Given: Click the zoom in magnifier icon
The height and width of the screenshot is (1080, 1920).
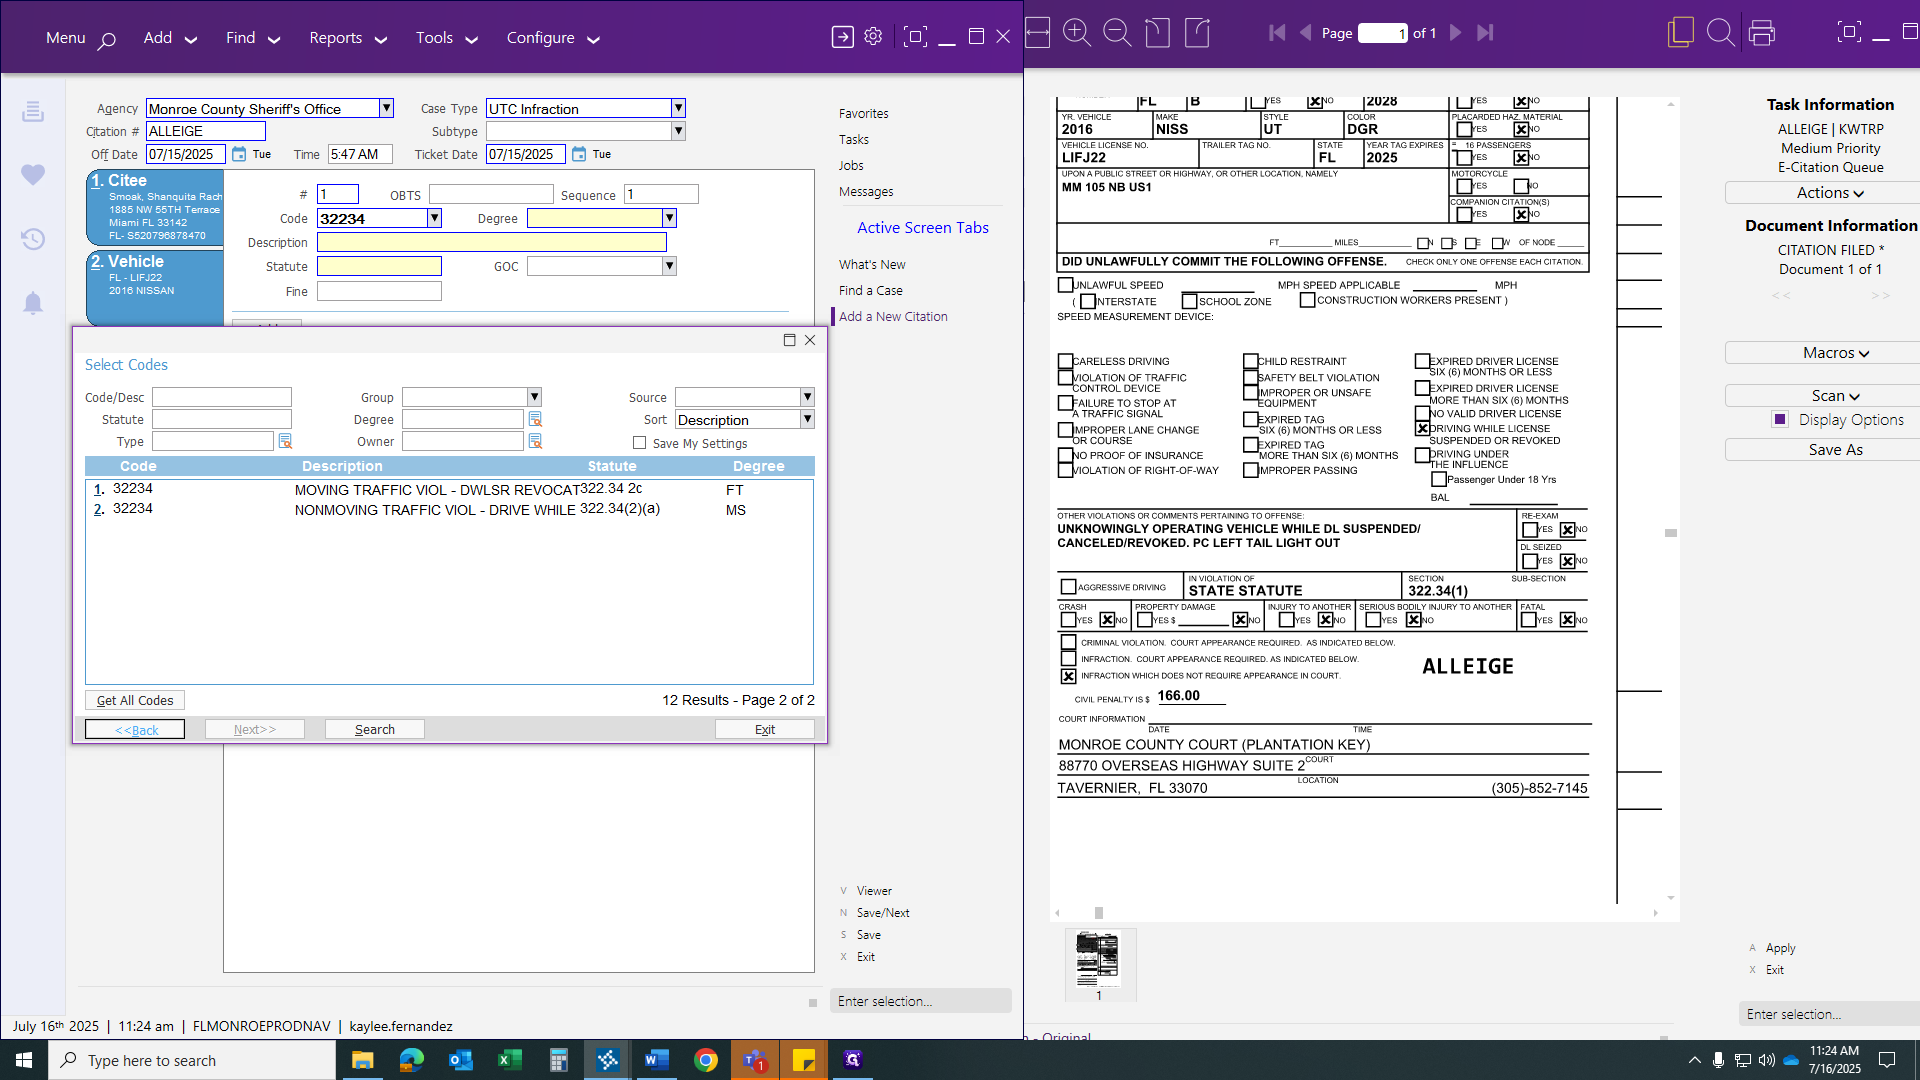Looking at the screenshot, I should click(1076, 33).
